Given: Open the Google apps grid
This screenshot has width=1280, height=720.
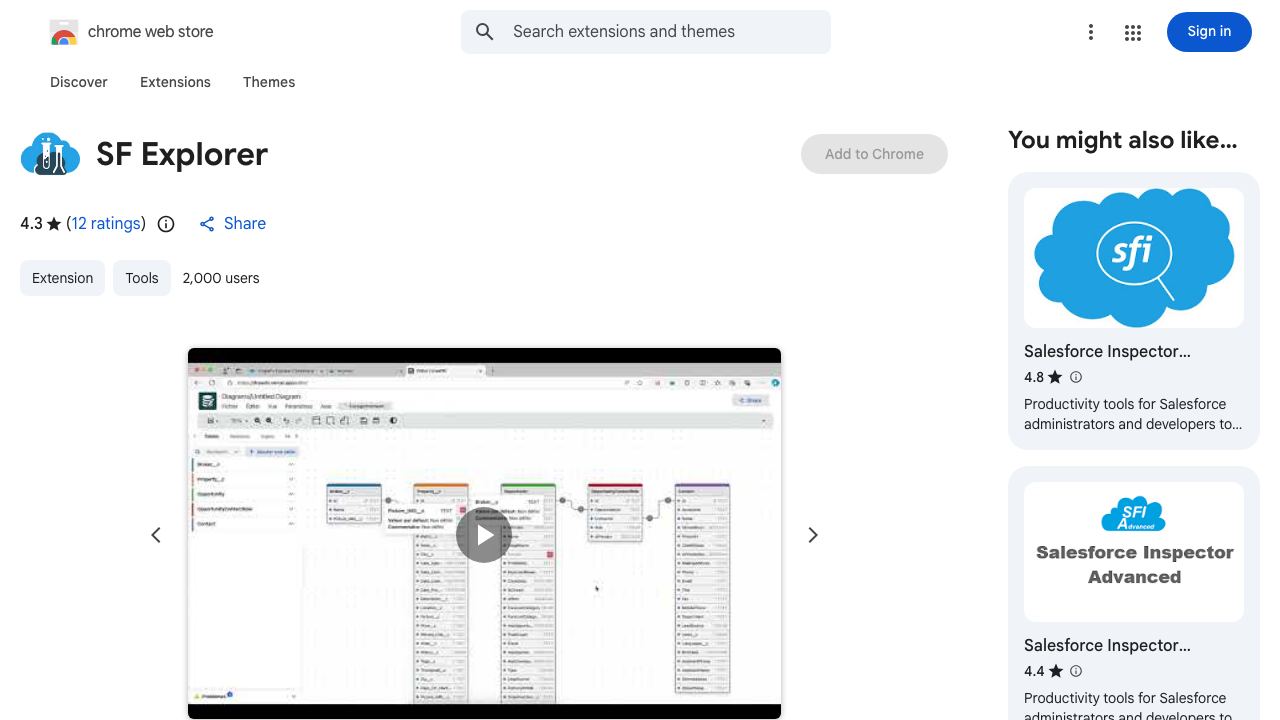Looking at the screenshot, I should 1133,32.
